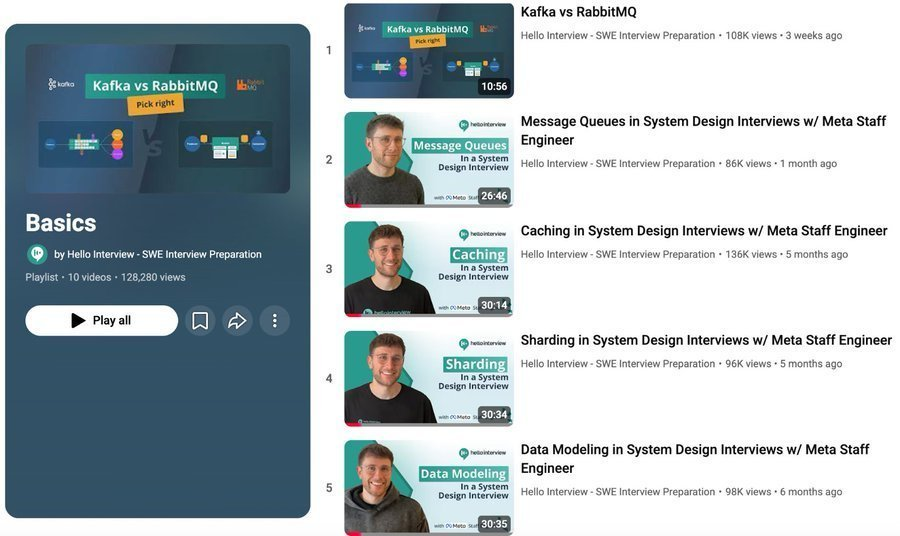
Task: Click the 26:46 duration badge
Action: point(494,196)
